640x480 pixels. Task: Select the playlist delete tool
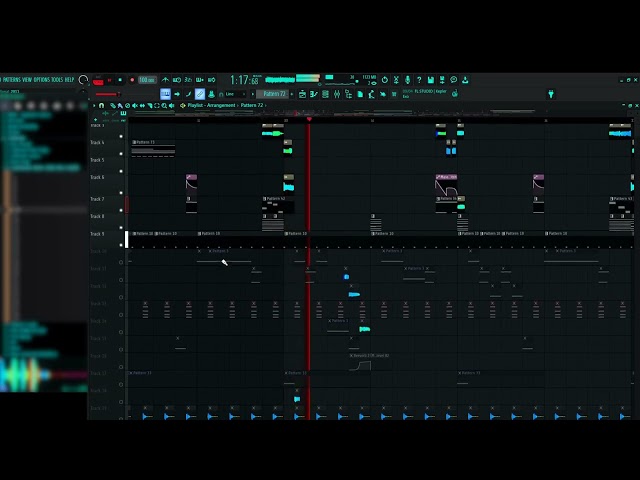coord(127,105)
